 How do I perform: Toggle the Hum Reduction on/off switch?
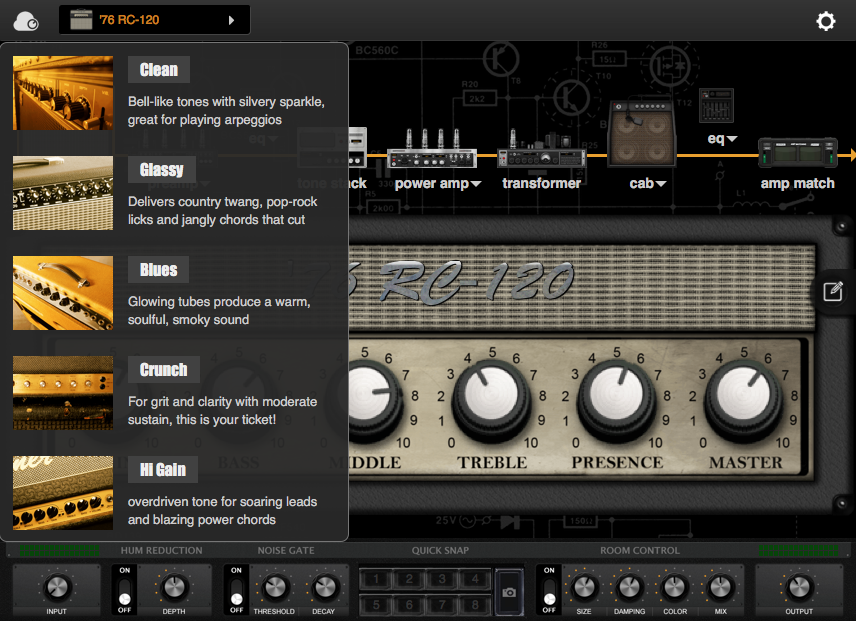(x=124, y=589)
